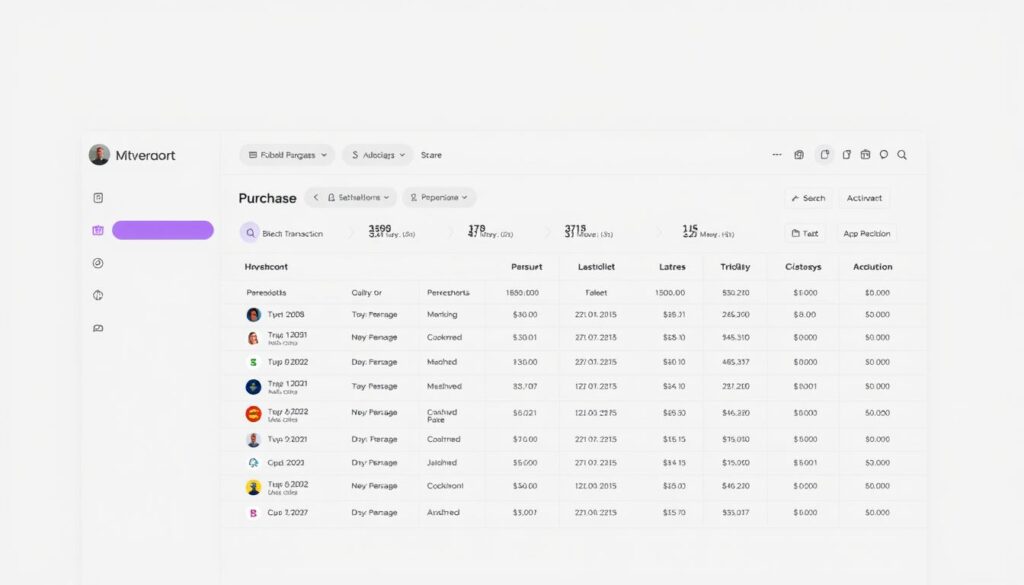Open the Adociars dropdown
The height and width of the screenshot is (585, 1024).
point(378,155)
